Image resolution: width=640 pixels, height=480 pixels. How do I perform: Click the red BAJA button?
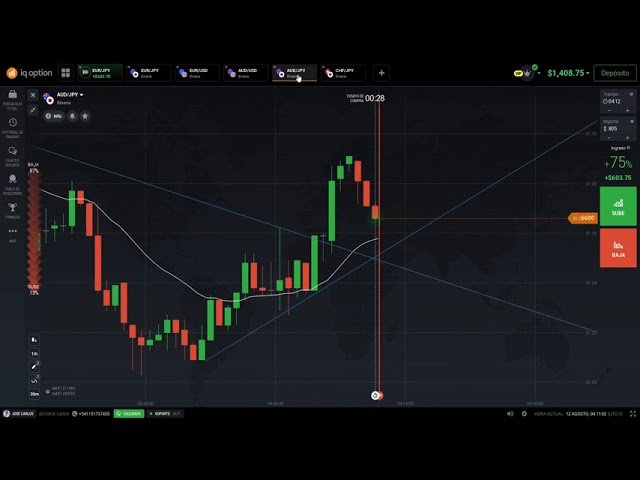click(618, 248)
